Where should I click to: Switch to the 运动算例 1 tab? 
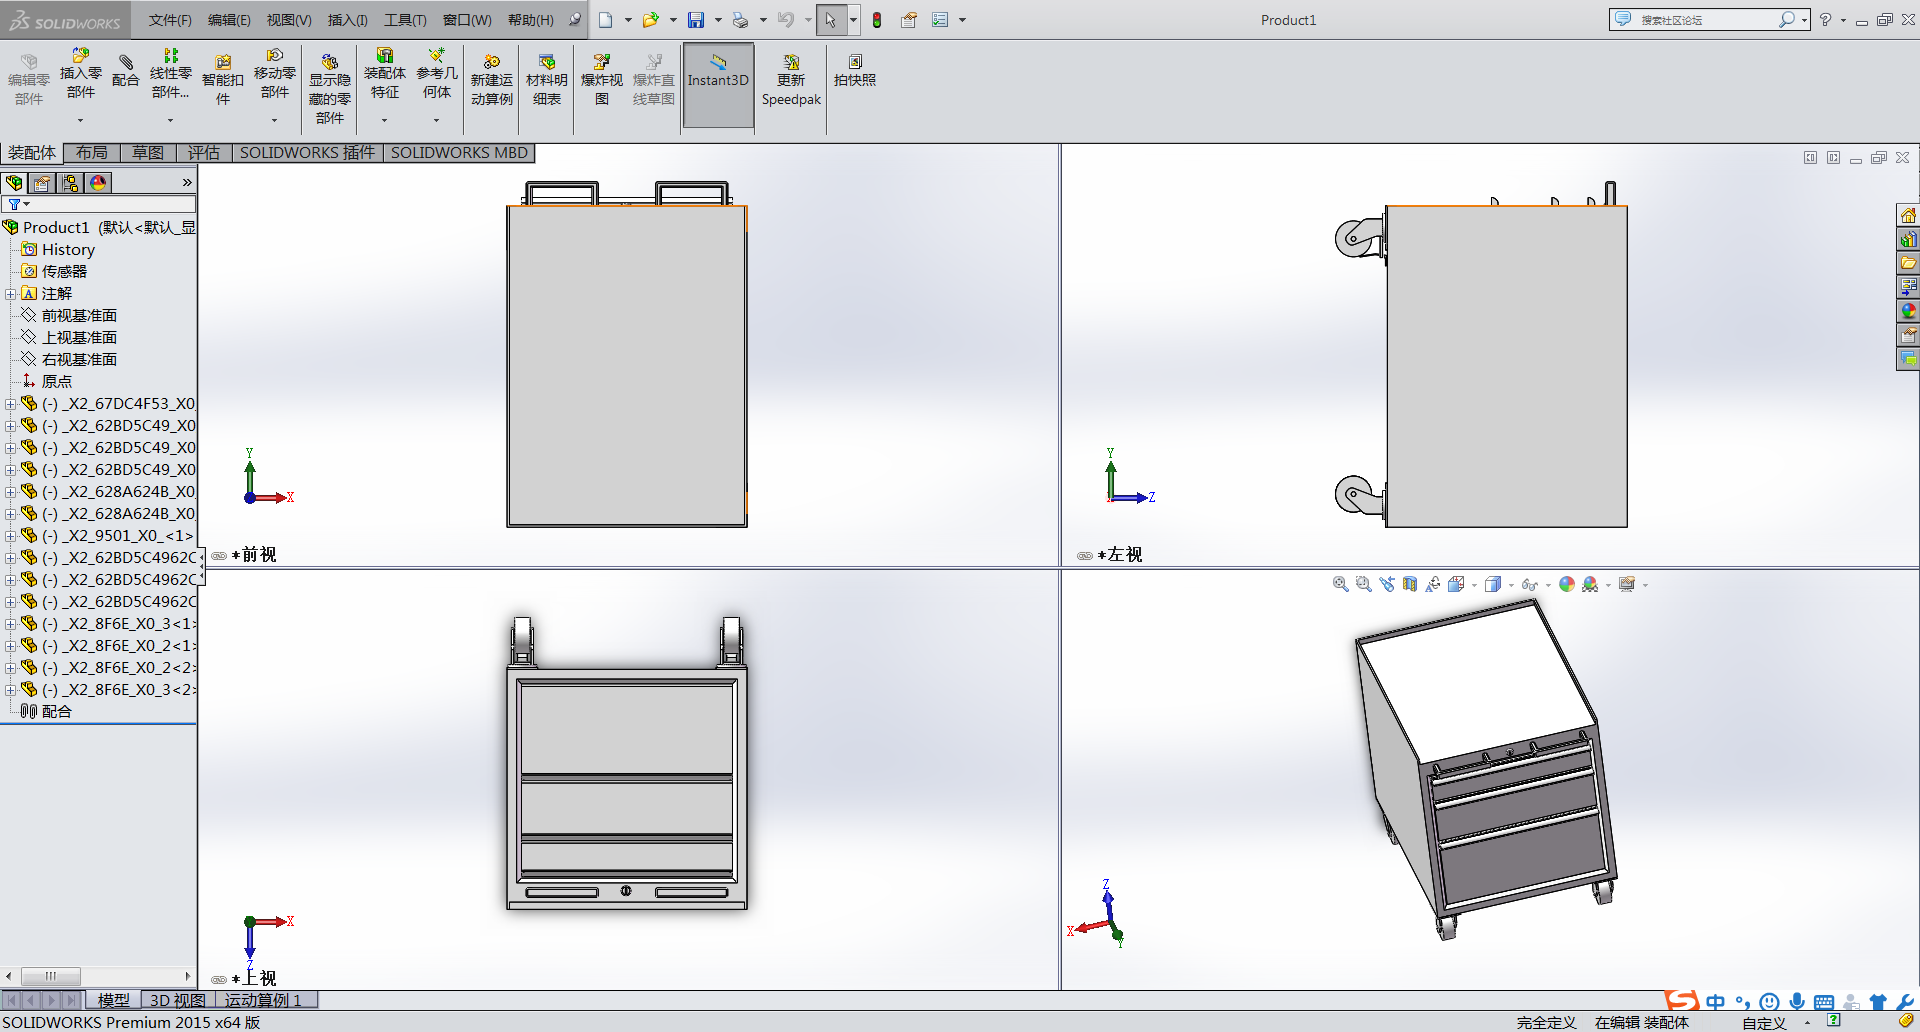tap(263, 1000)
